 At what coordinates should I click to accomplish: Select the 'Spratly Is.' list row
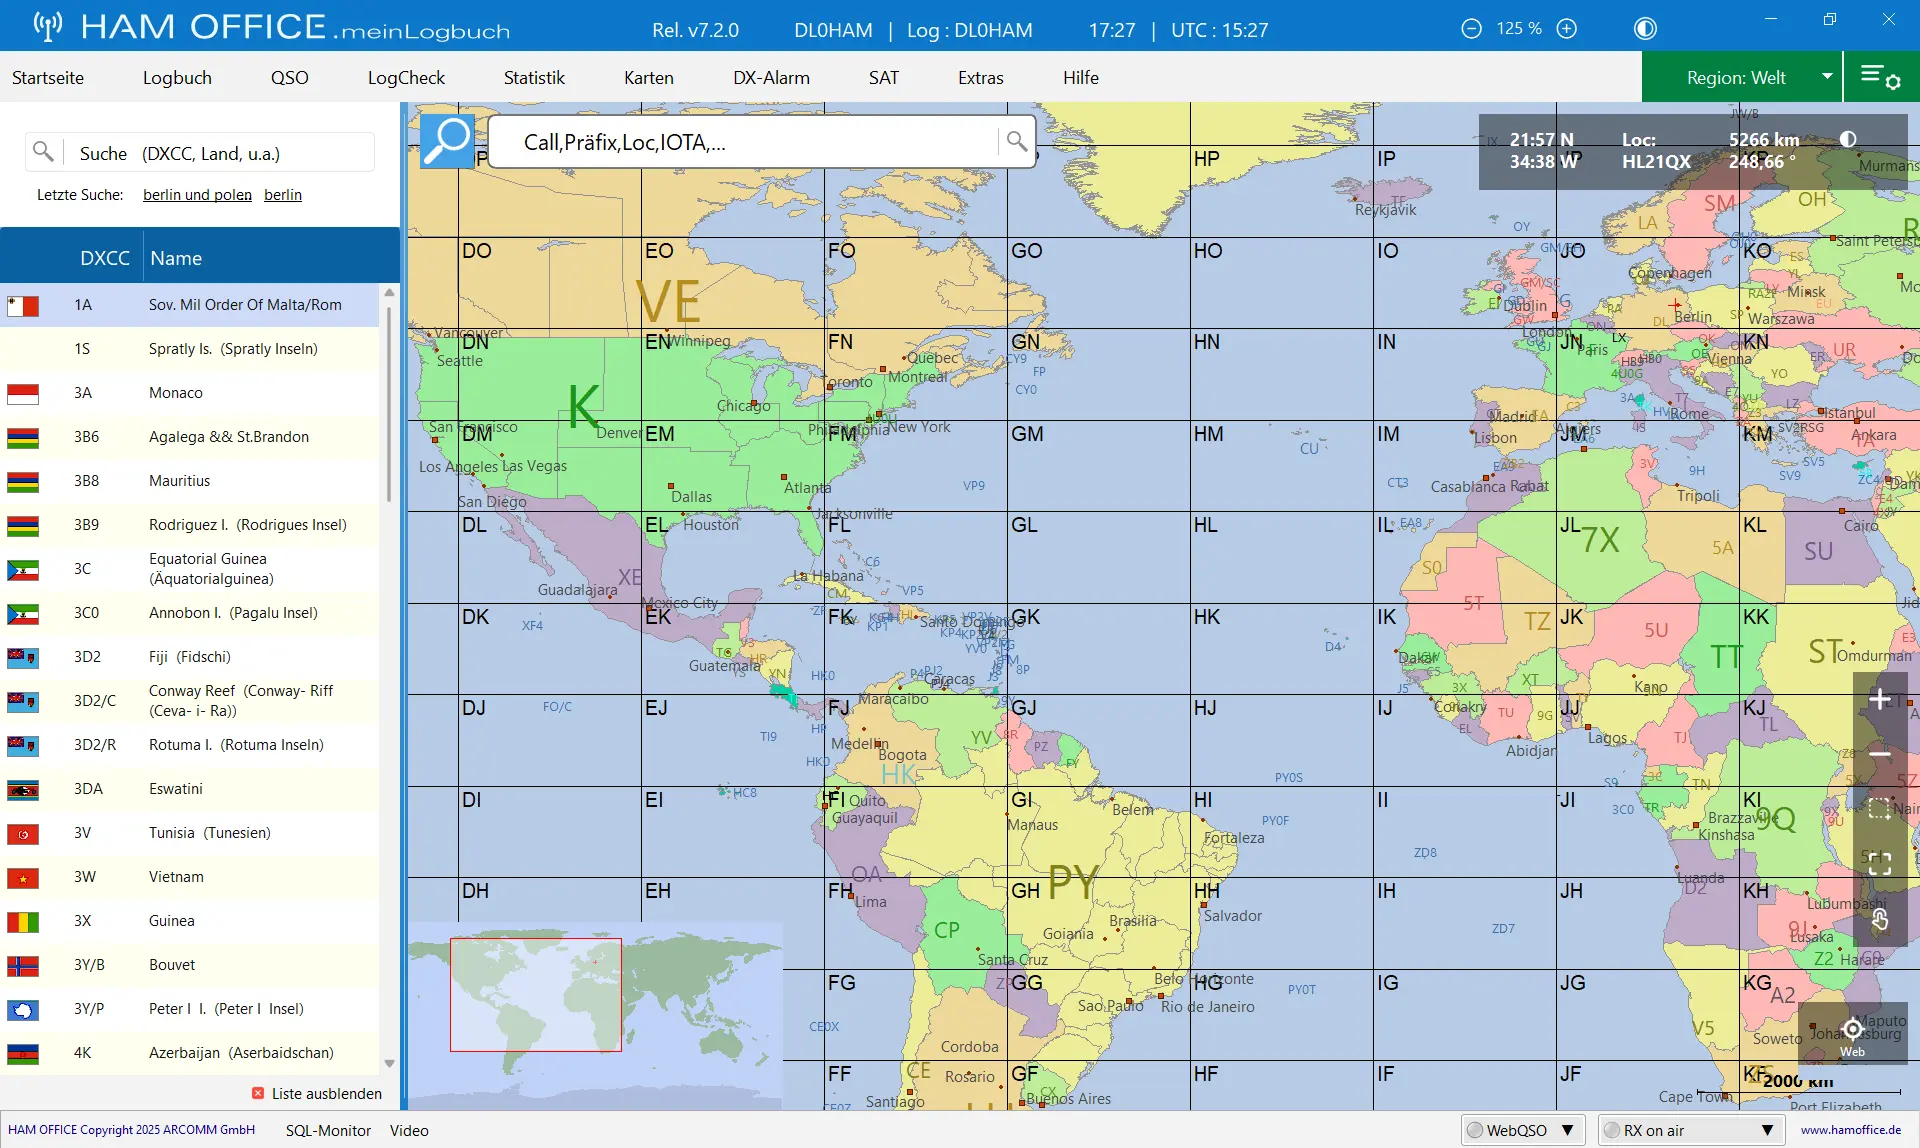[190, 349]
